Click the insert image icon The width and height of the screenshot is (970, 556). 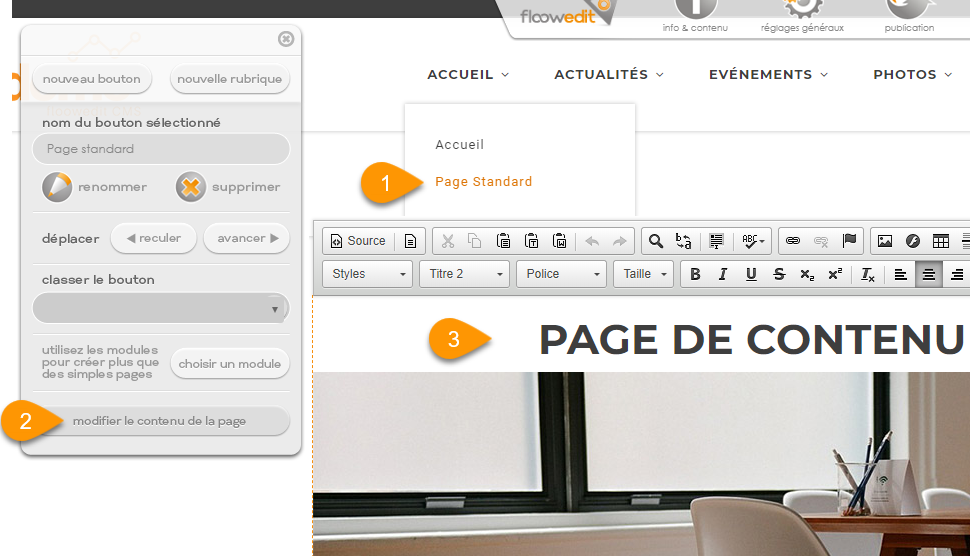coord(885,241)
